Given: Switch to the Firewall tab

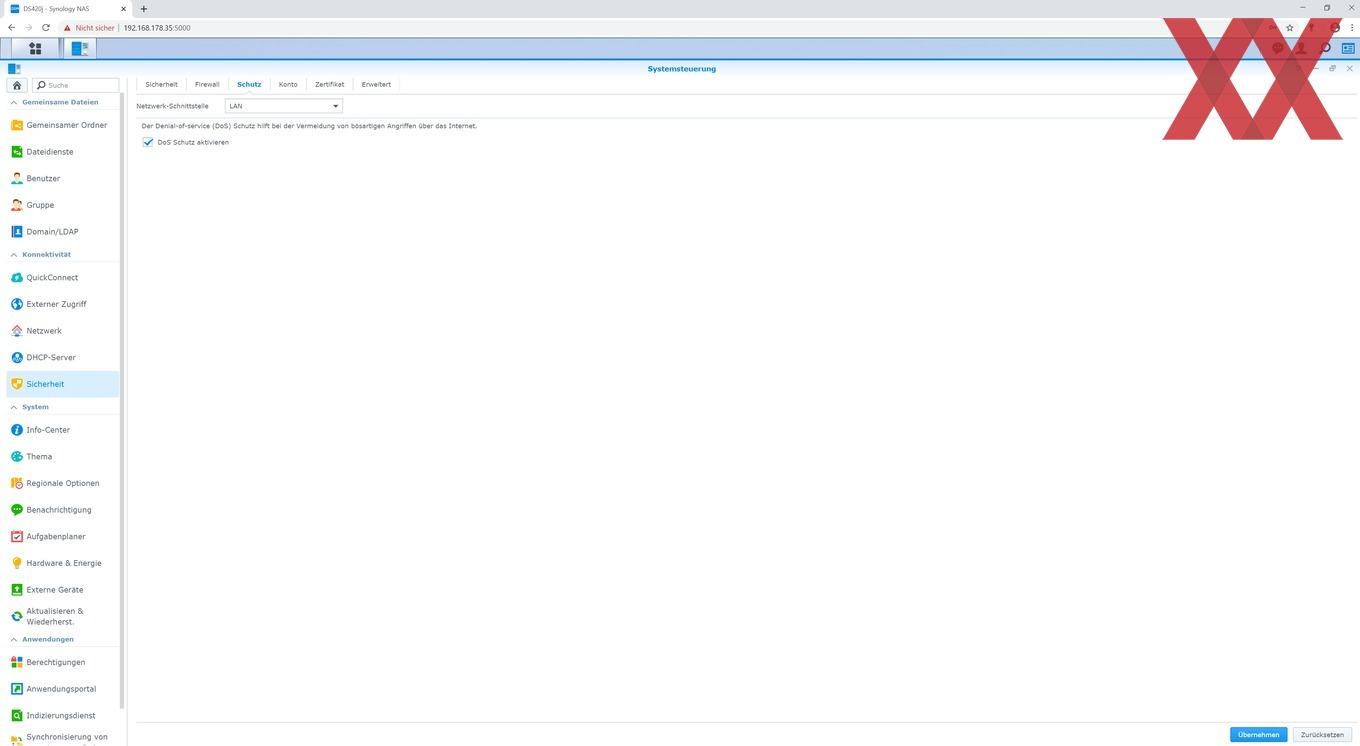Looking at the screenshot, I should 207,84.
